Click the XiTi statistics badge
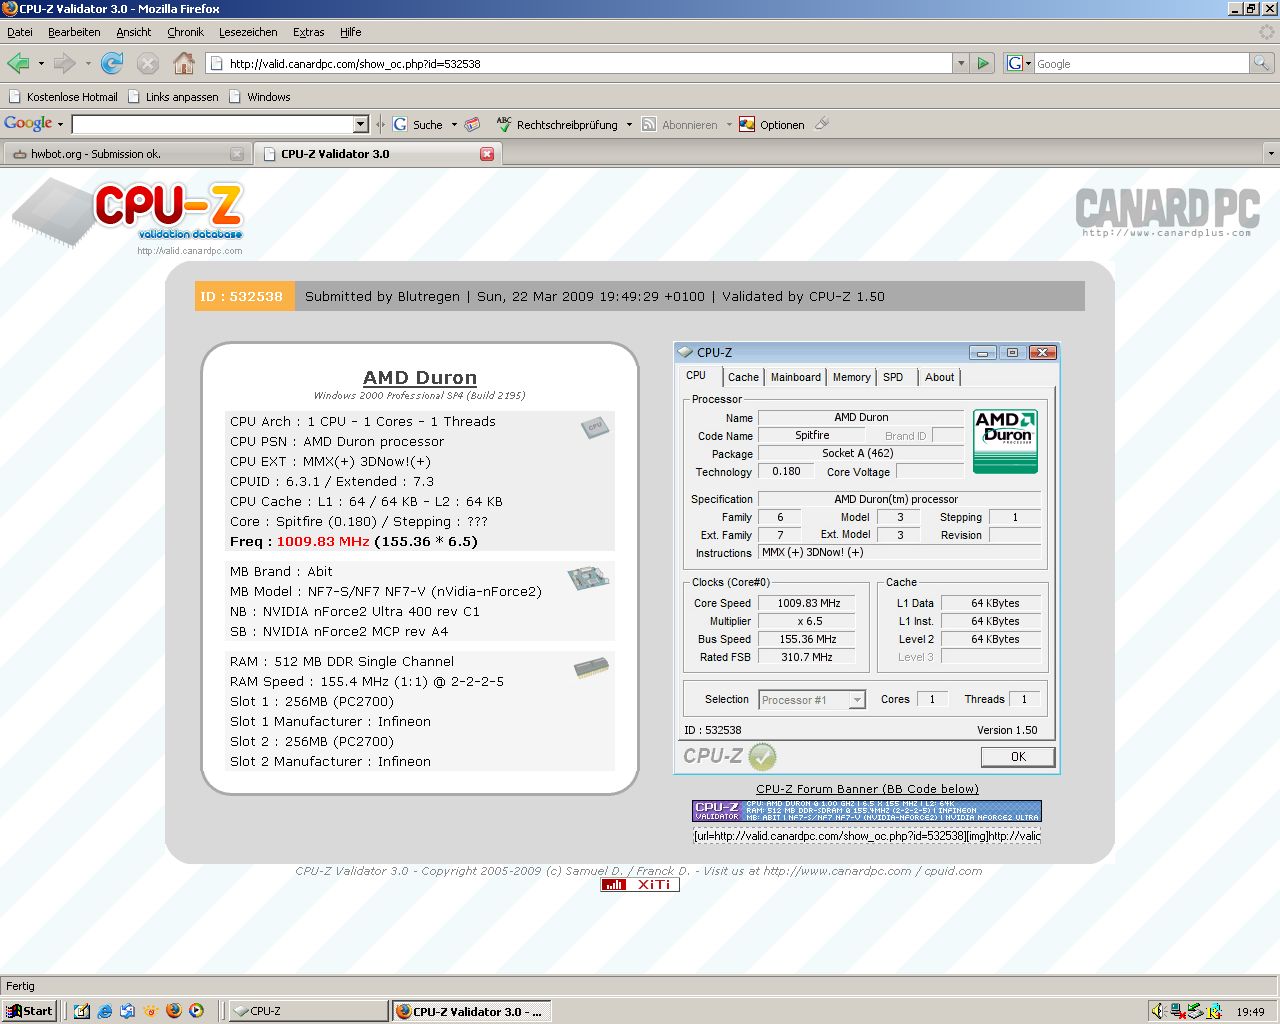Image resolution: width=1280 pixels, height=1024 pixels. click(x=640, y=884)
